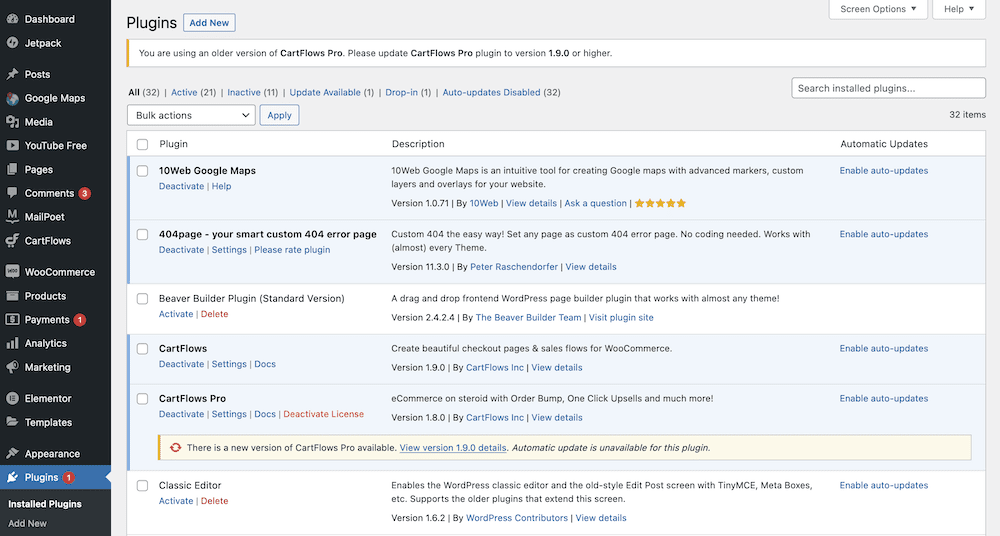
Task: Check the 10Web Google Maps plugin checkbox
Action: point(142,171)
